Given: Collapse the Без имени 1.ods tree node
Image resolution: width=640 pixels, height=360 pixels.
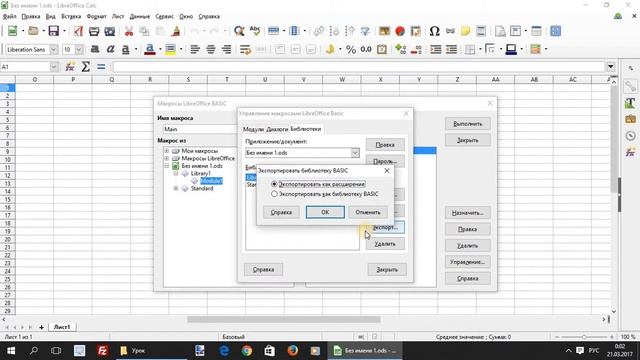Looking at the screenshot, I should point(167,166).
